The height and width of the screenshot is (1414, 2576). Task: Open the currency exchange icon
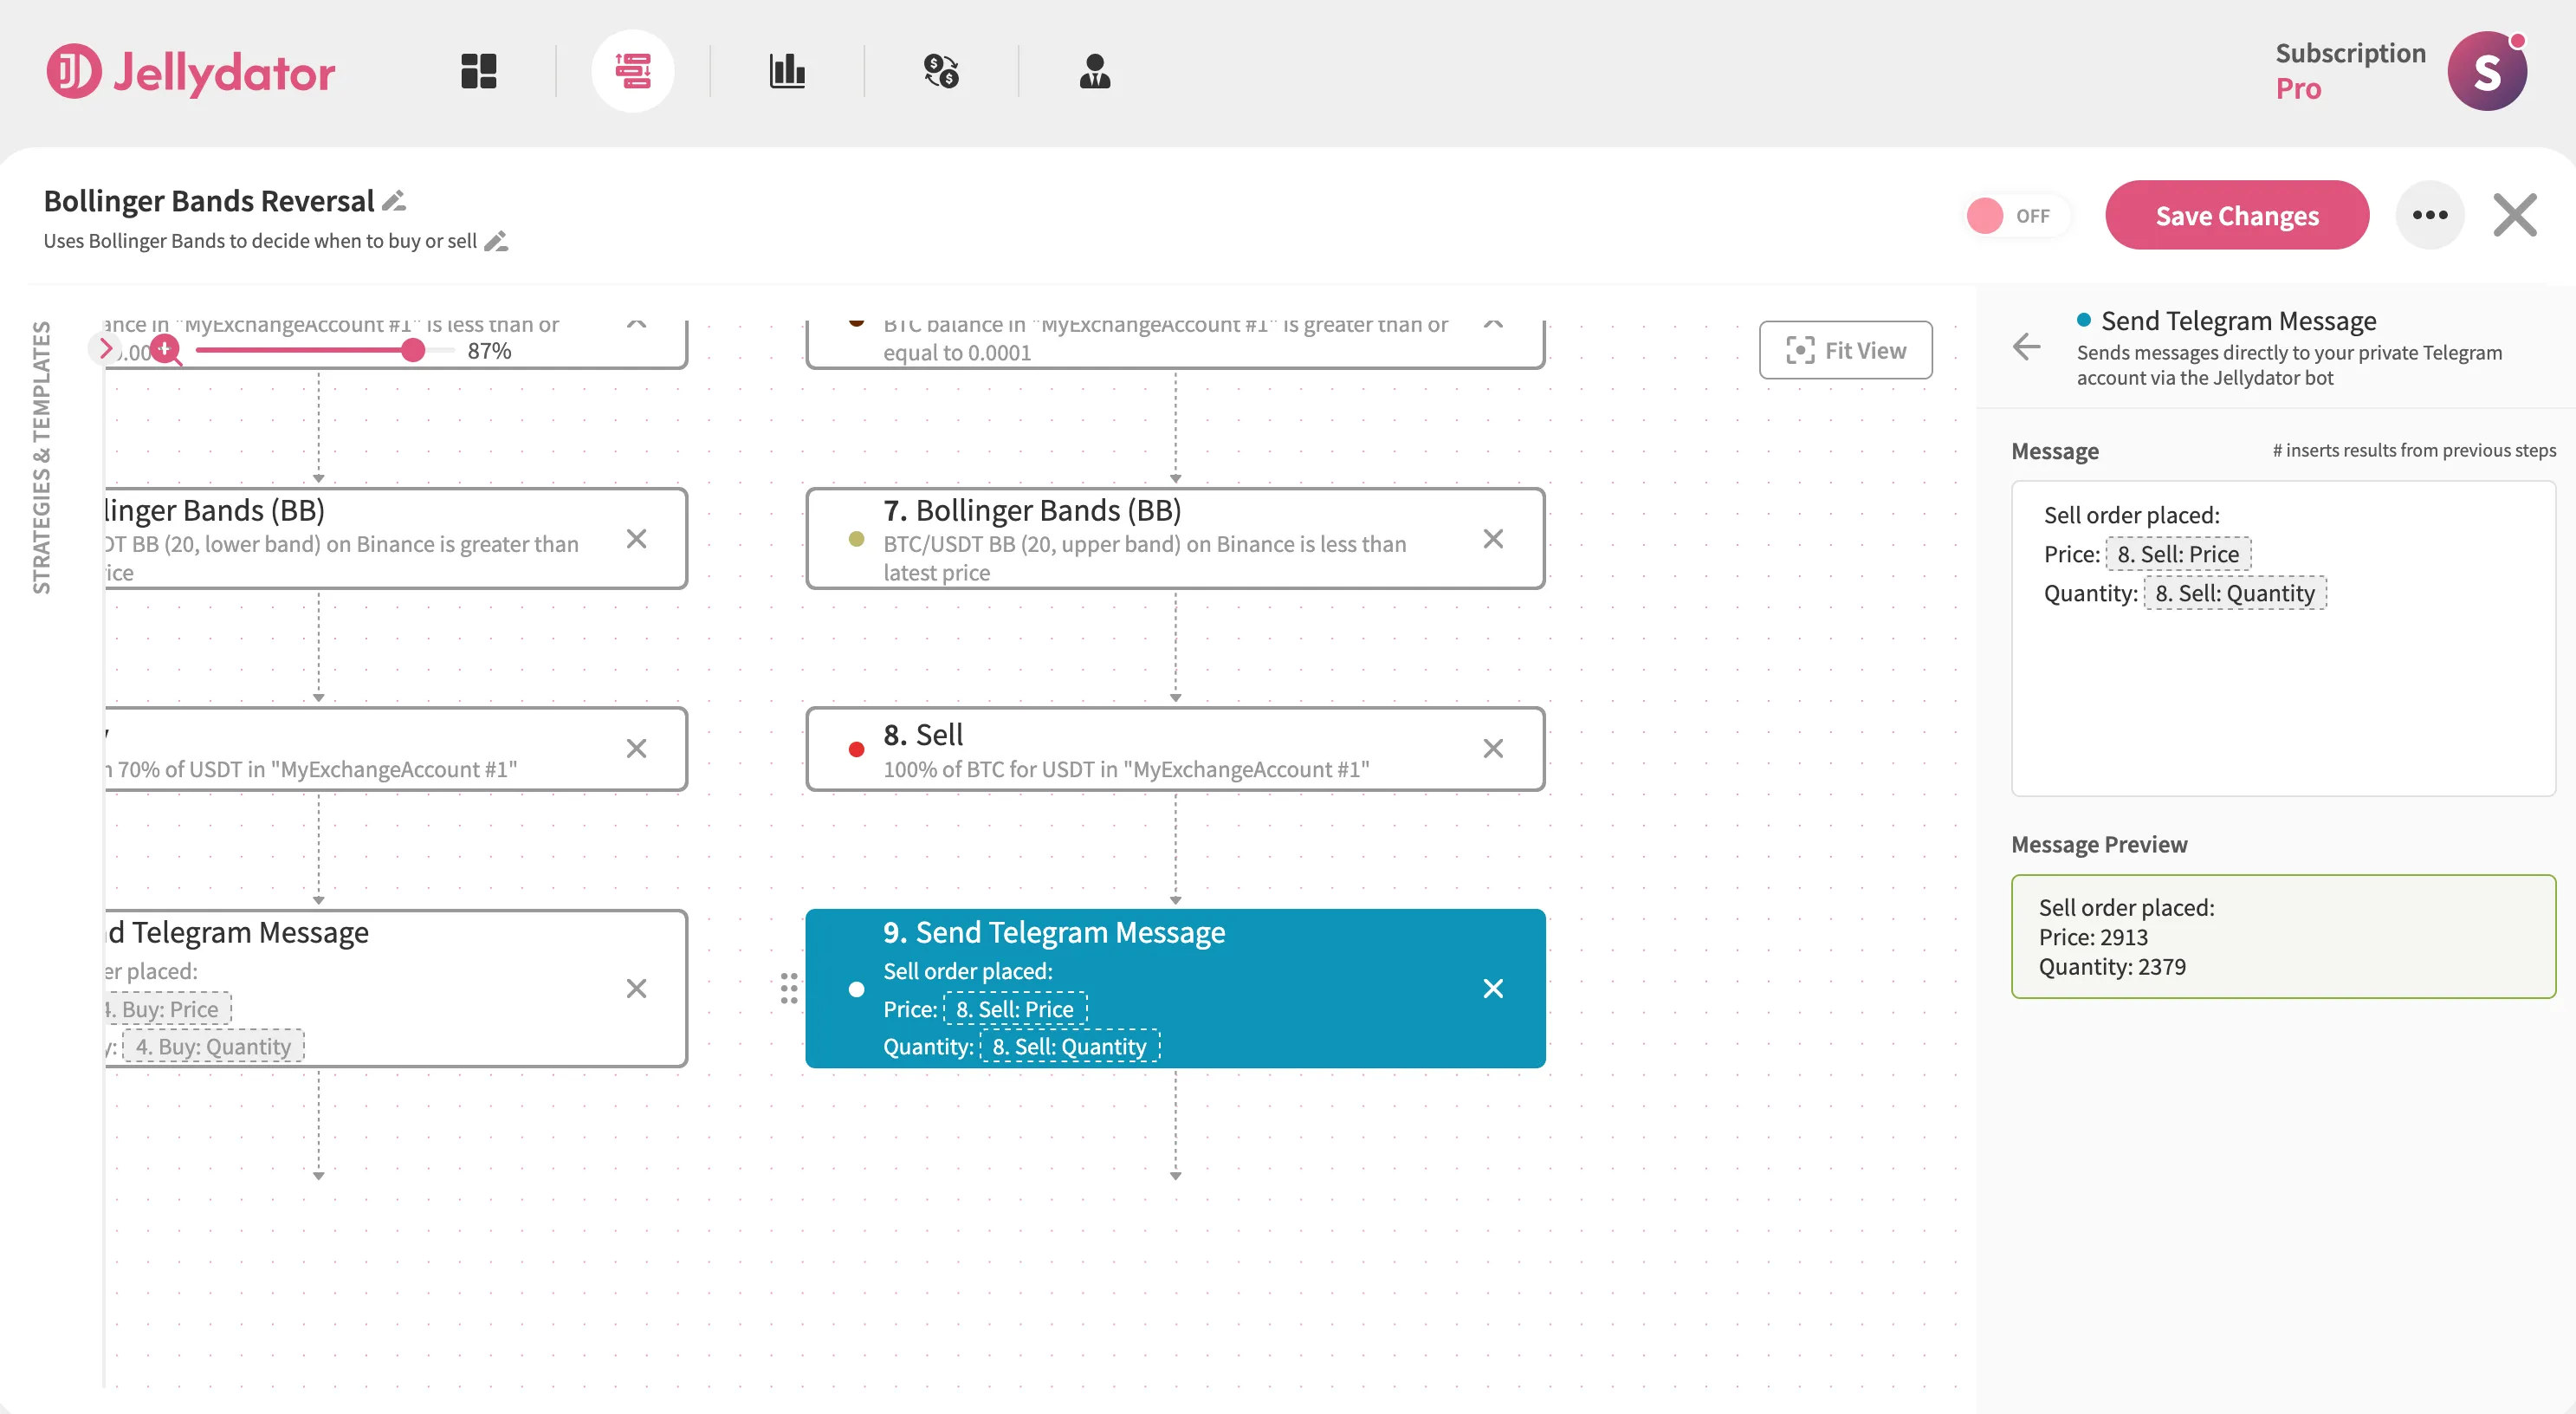[x=941, y=71]
